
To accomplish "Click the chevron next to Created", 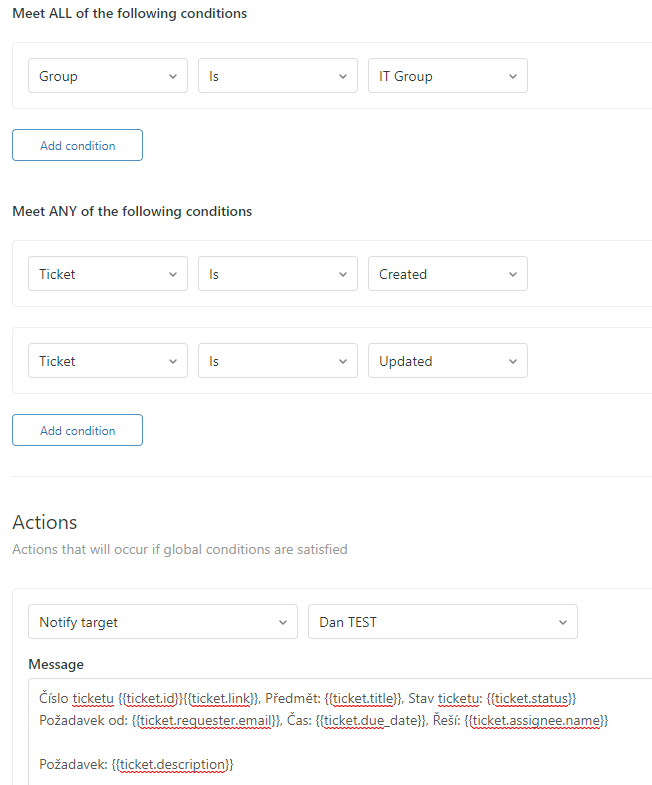I will tap(513, 274).
